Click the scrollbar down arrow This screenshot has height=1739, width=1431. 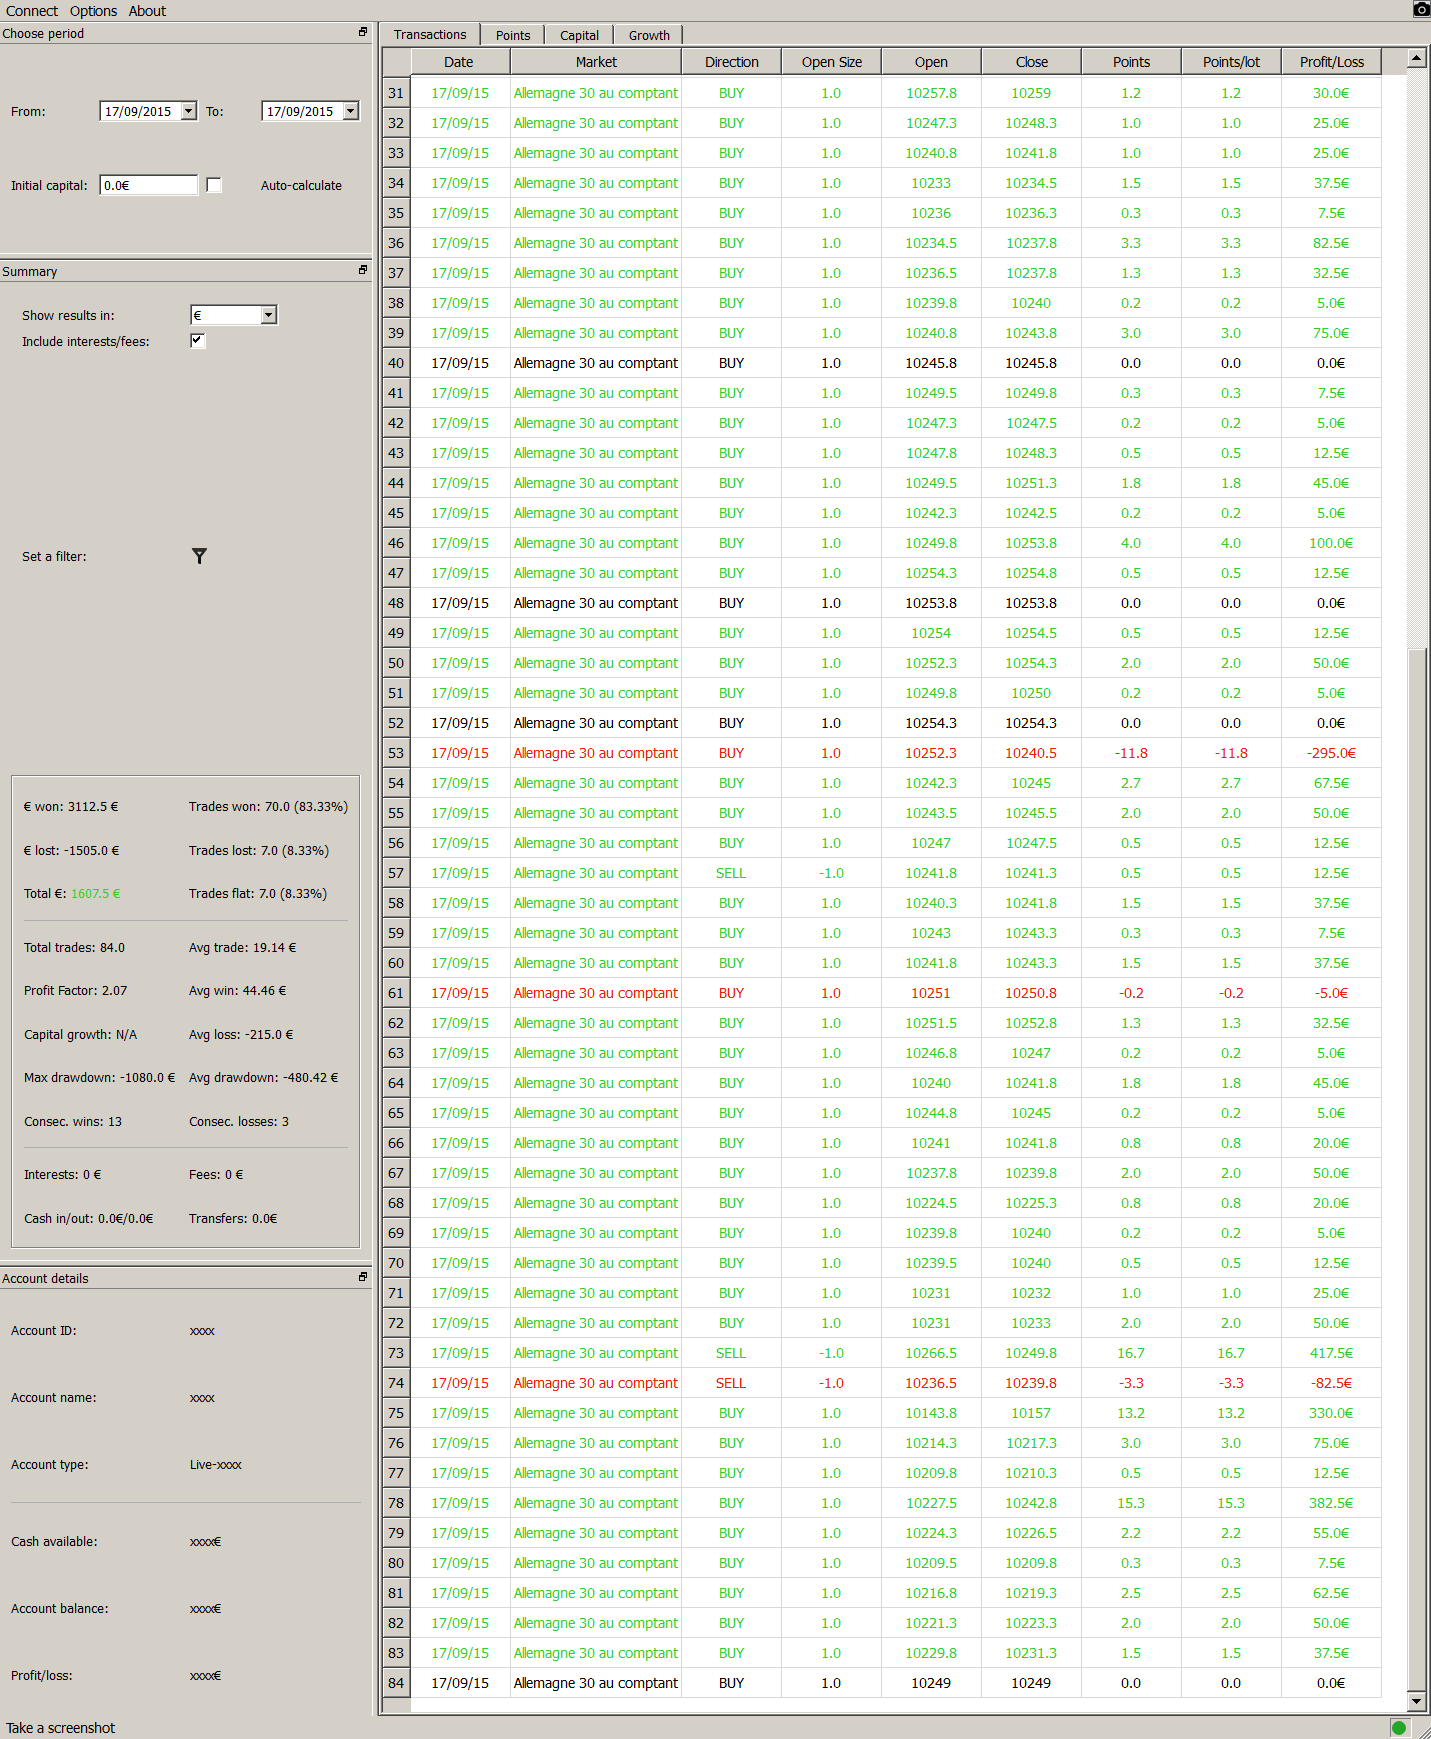click(1416, 1700)
